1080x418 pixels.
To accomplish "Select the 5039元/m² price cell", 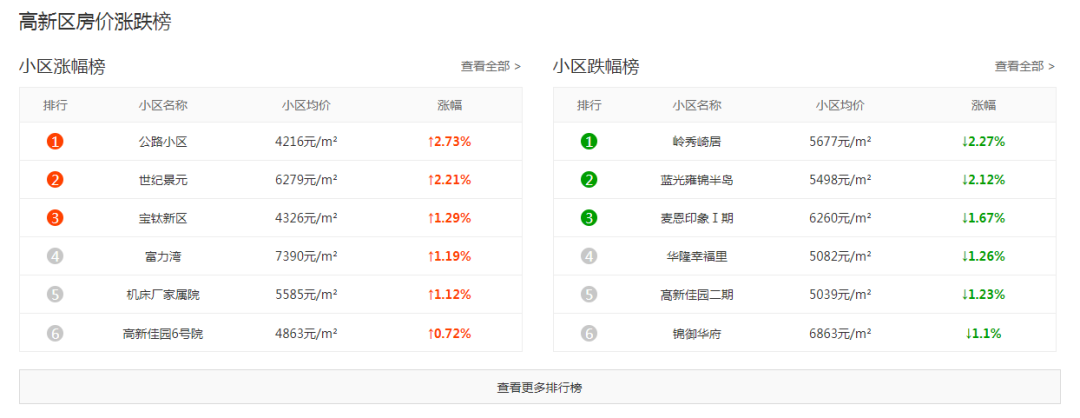I will (x=840, y=295).
